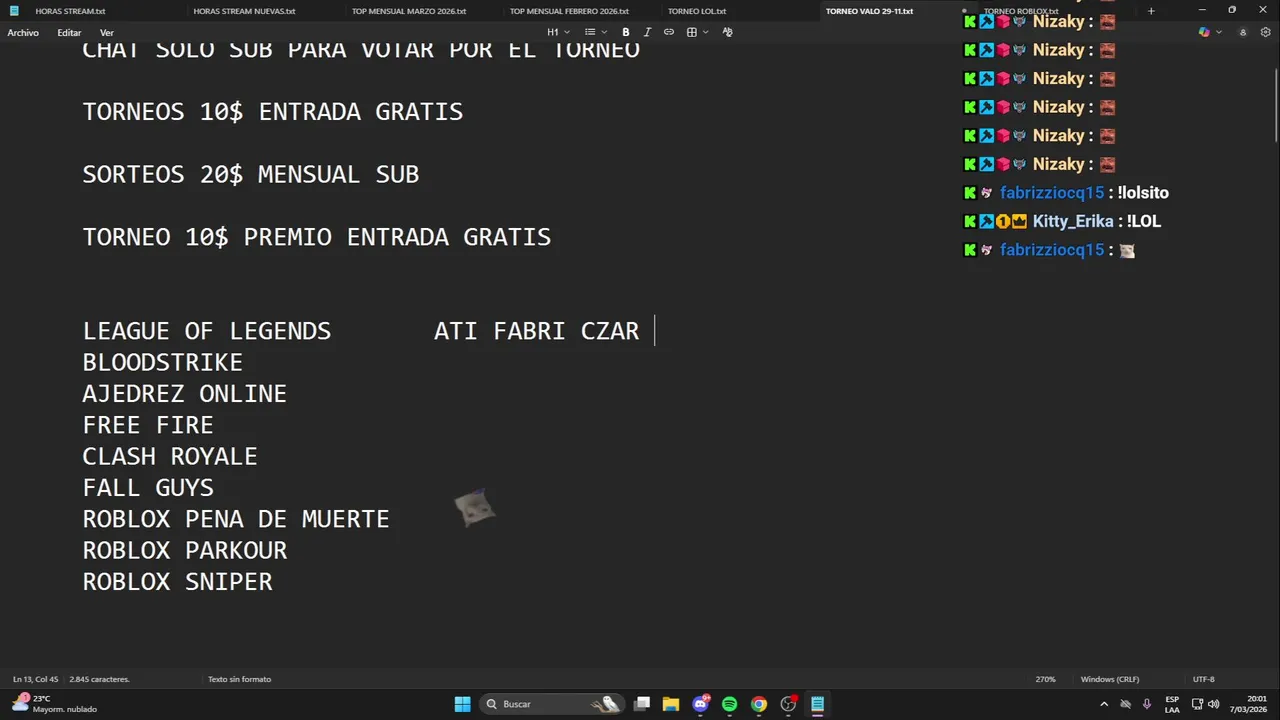Open OBS Studio from the taskbar
The image size is (1280, 720).
[x=789, y=704]
